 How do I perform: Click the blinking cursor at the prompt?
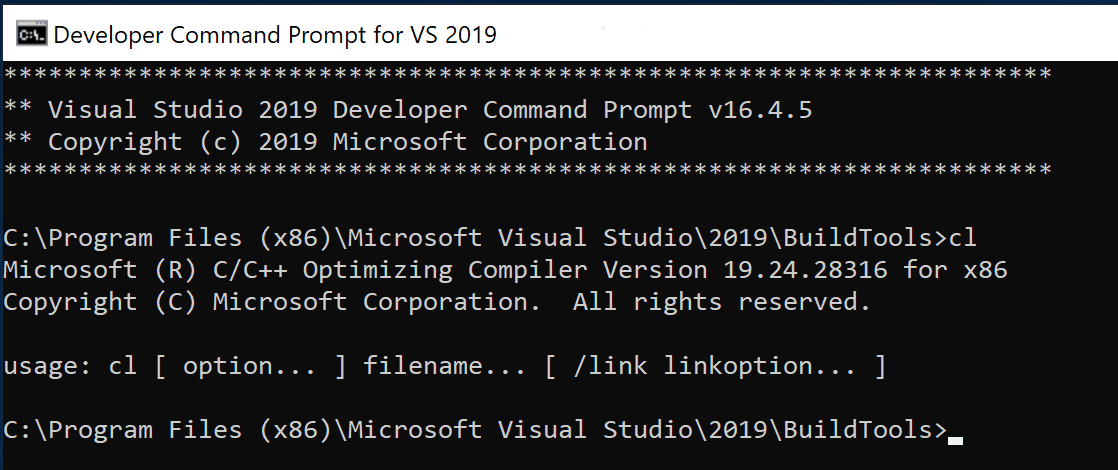tap(956, 439)
